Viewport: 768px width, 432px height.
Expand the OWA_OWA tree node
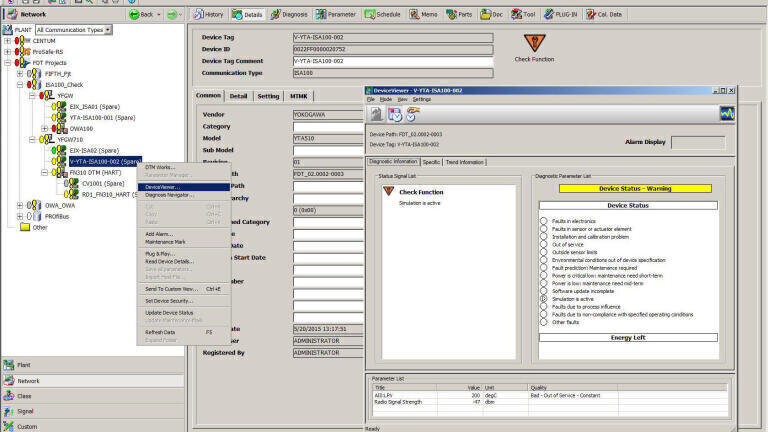(20, 205)
